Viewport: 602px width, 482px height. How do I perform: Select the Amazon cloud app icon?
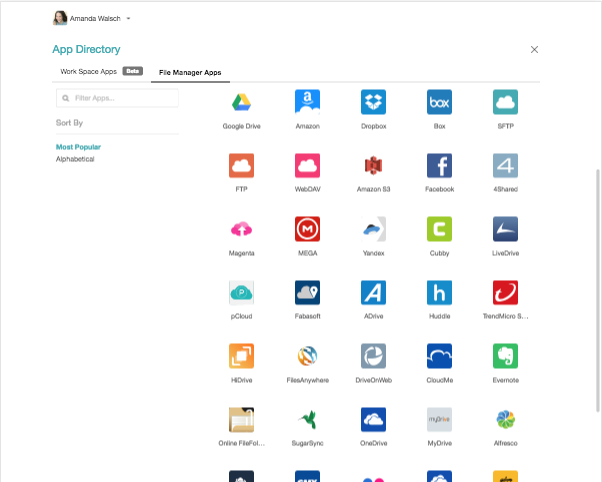click(x=308, y=102)
